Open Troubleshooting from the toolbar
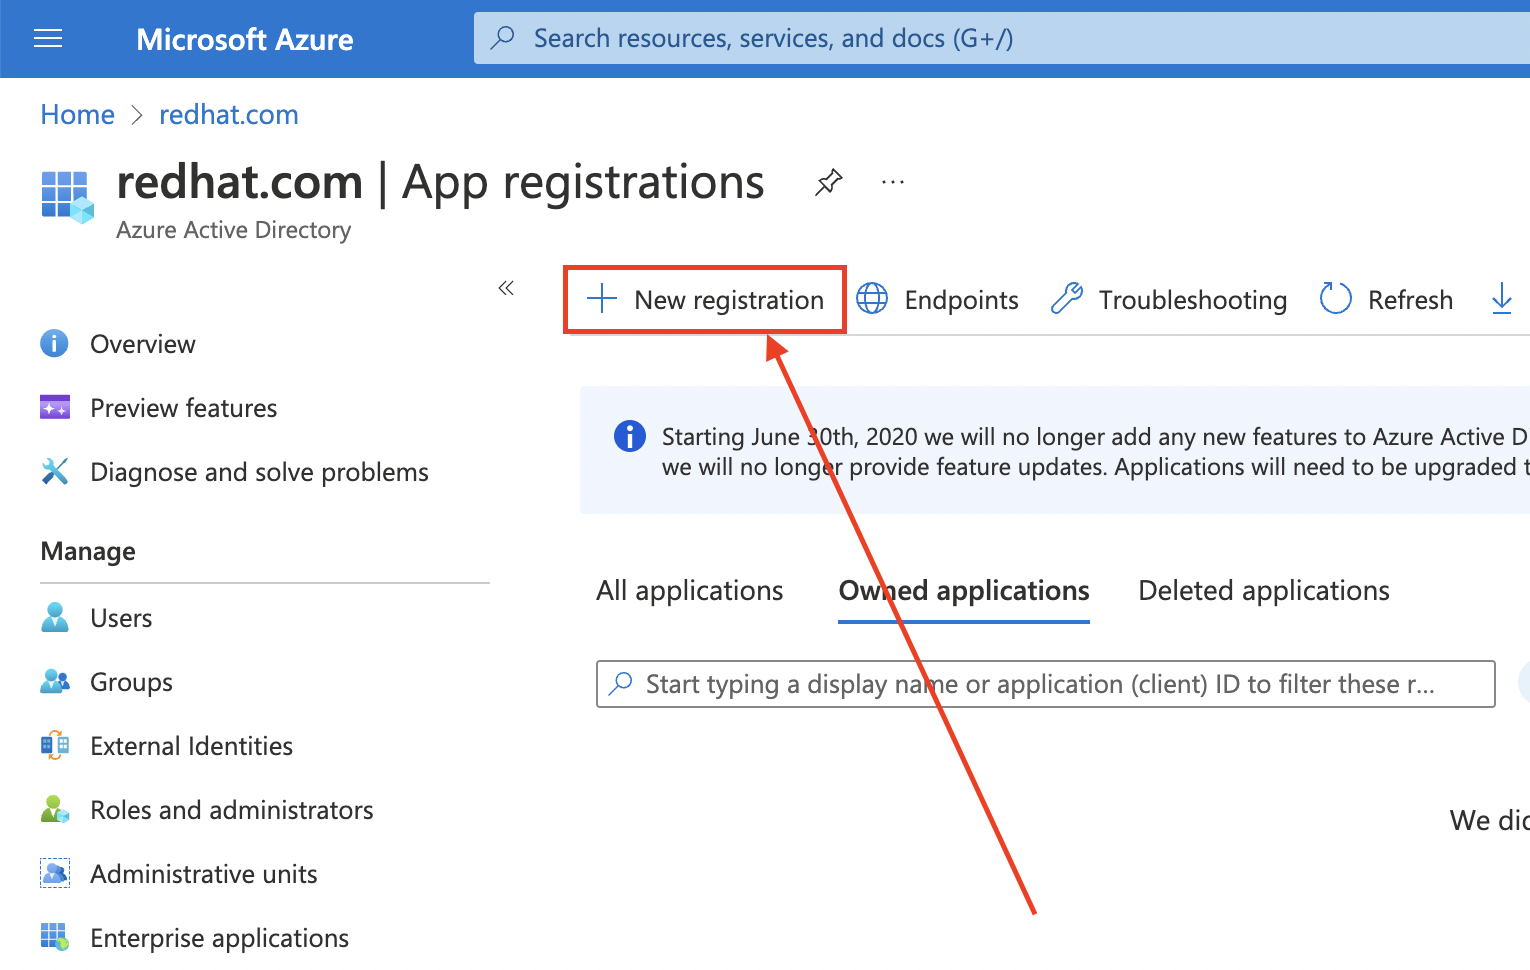Screen dimensions: 1530x970 (1169, 299)
